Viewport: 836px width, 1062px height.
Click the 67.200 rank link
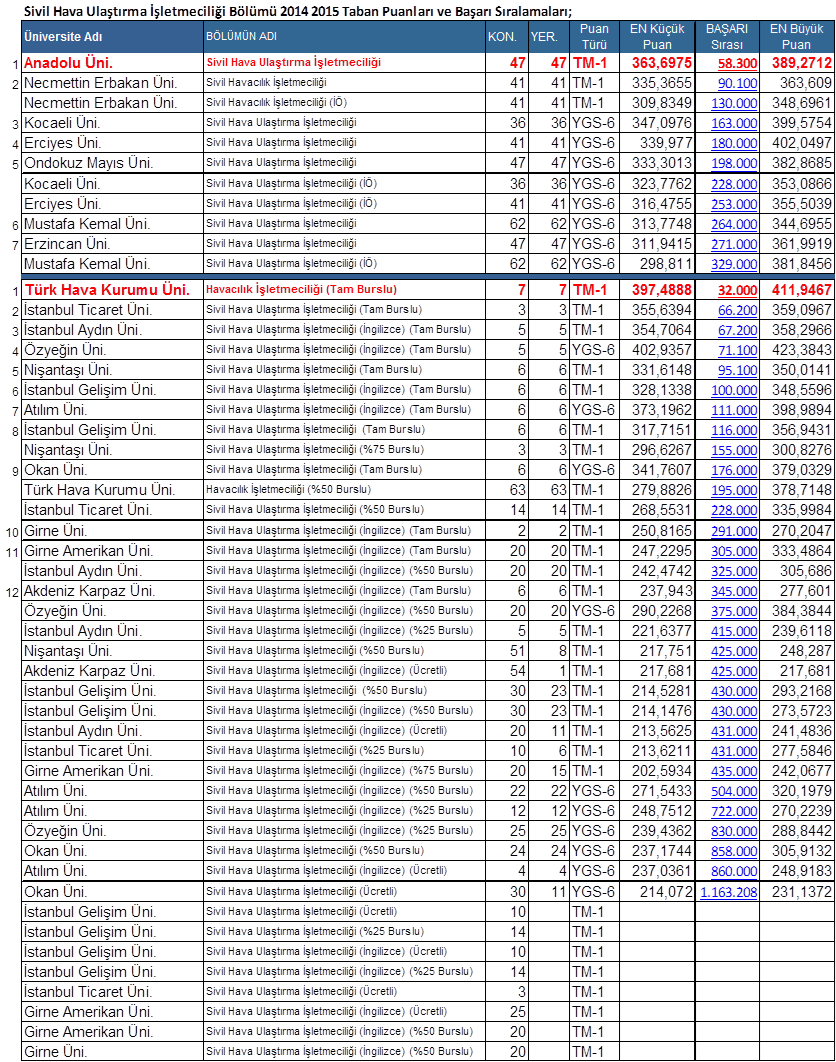[737, 330]
